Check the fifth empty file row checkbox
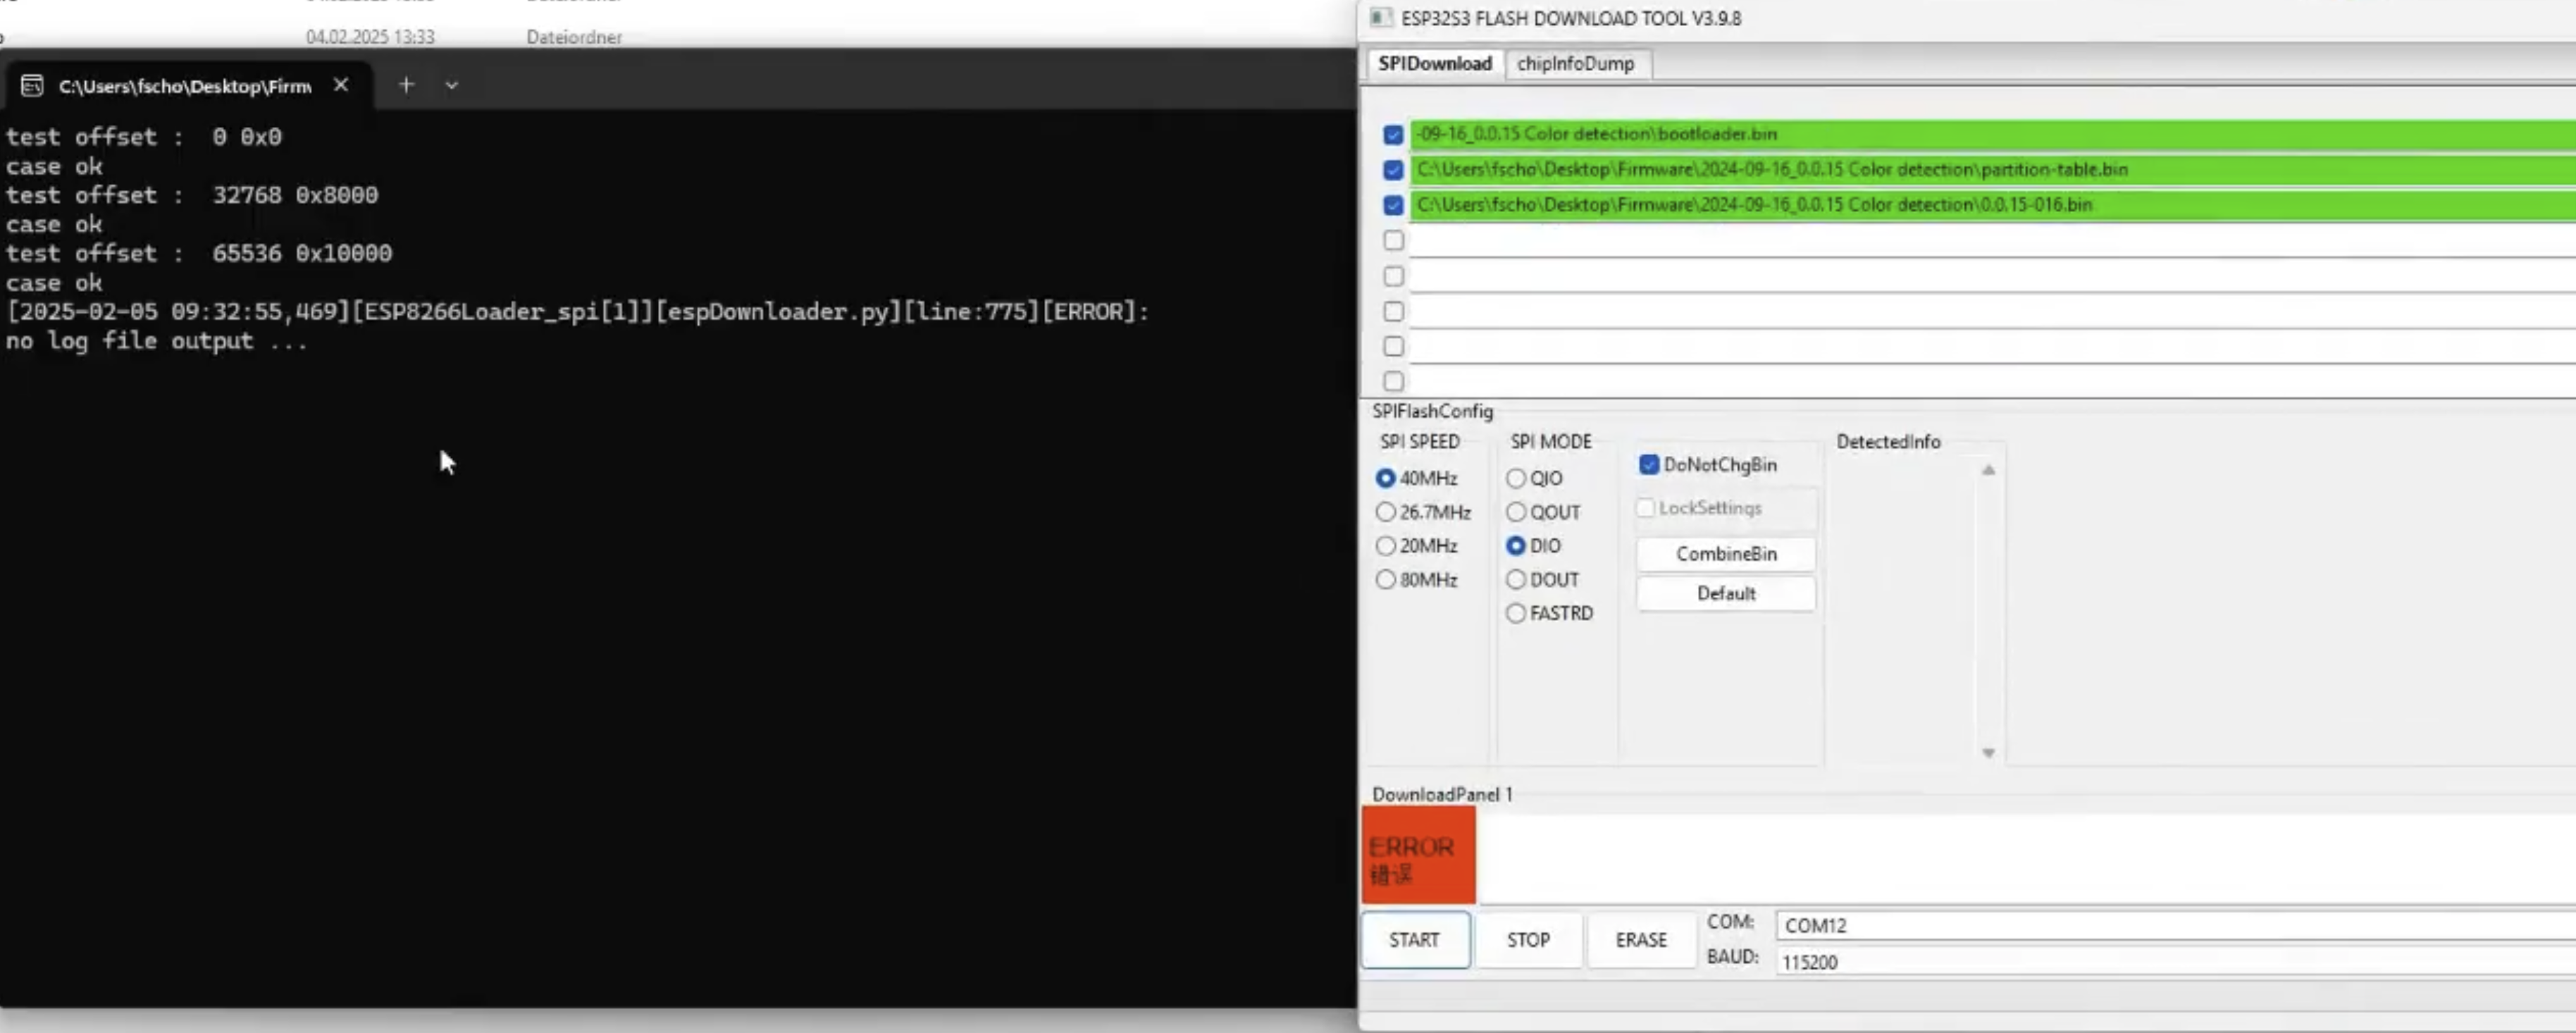Screen dimensions: 2576x1033 (1393, 276)
